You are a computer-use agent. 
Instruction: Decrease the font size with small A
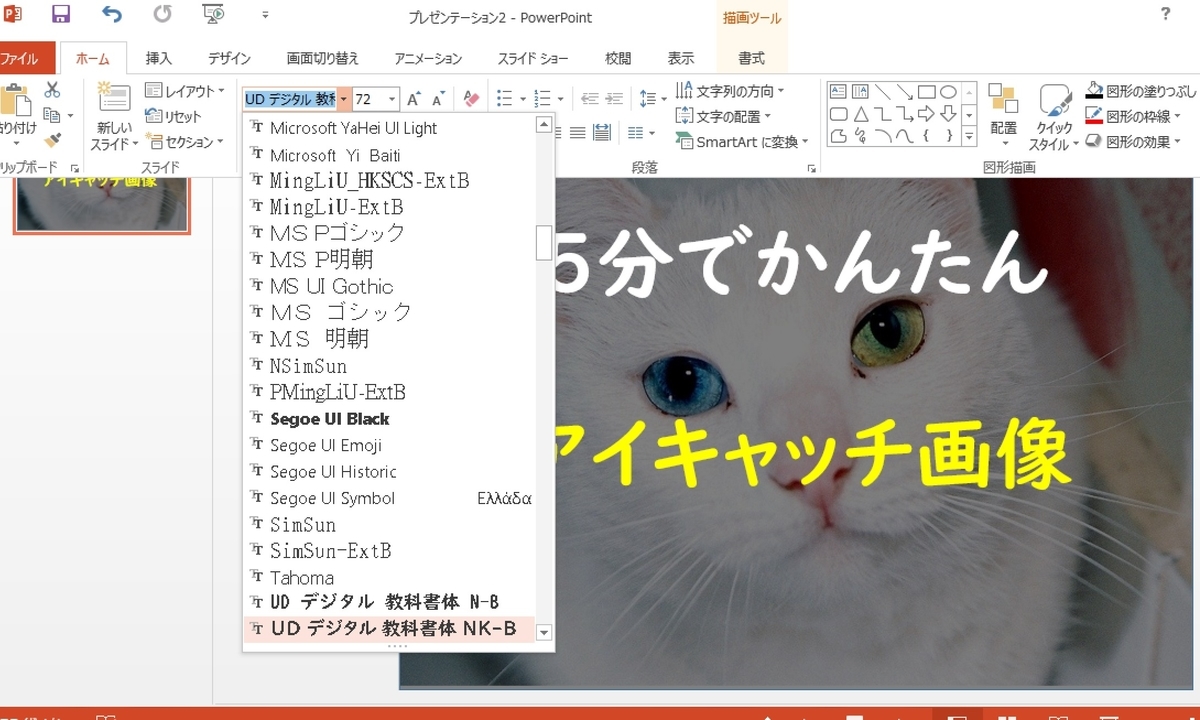coord(437,99)
